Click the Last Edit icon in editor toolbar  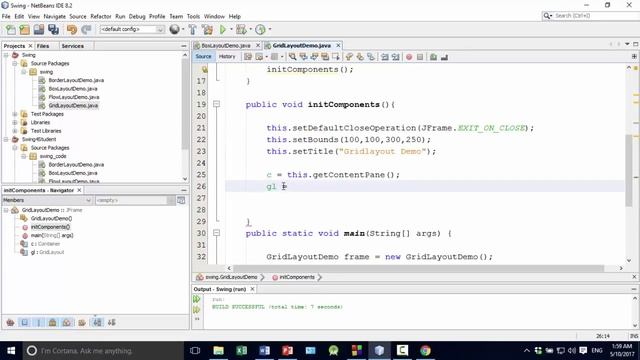248,57
